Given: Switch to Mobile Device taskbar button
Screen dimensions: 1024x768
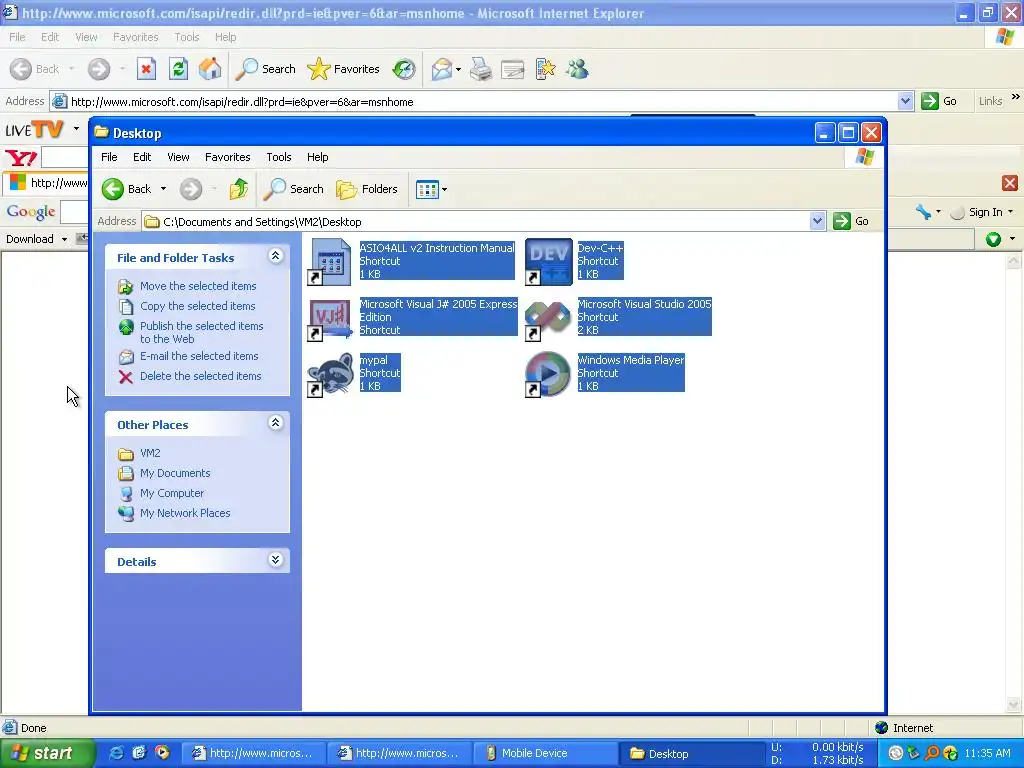Looking at the screenshot, I should click(545, 753).
